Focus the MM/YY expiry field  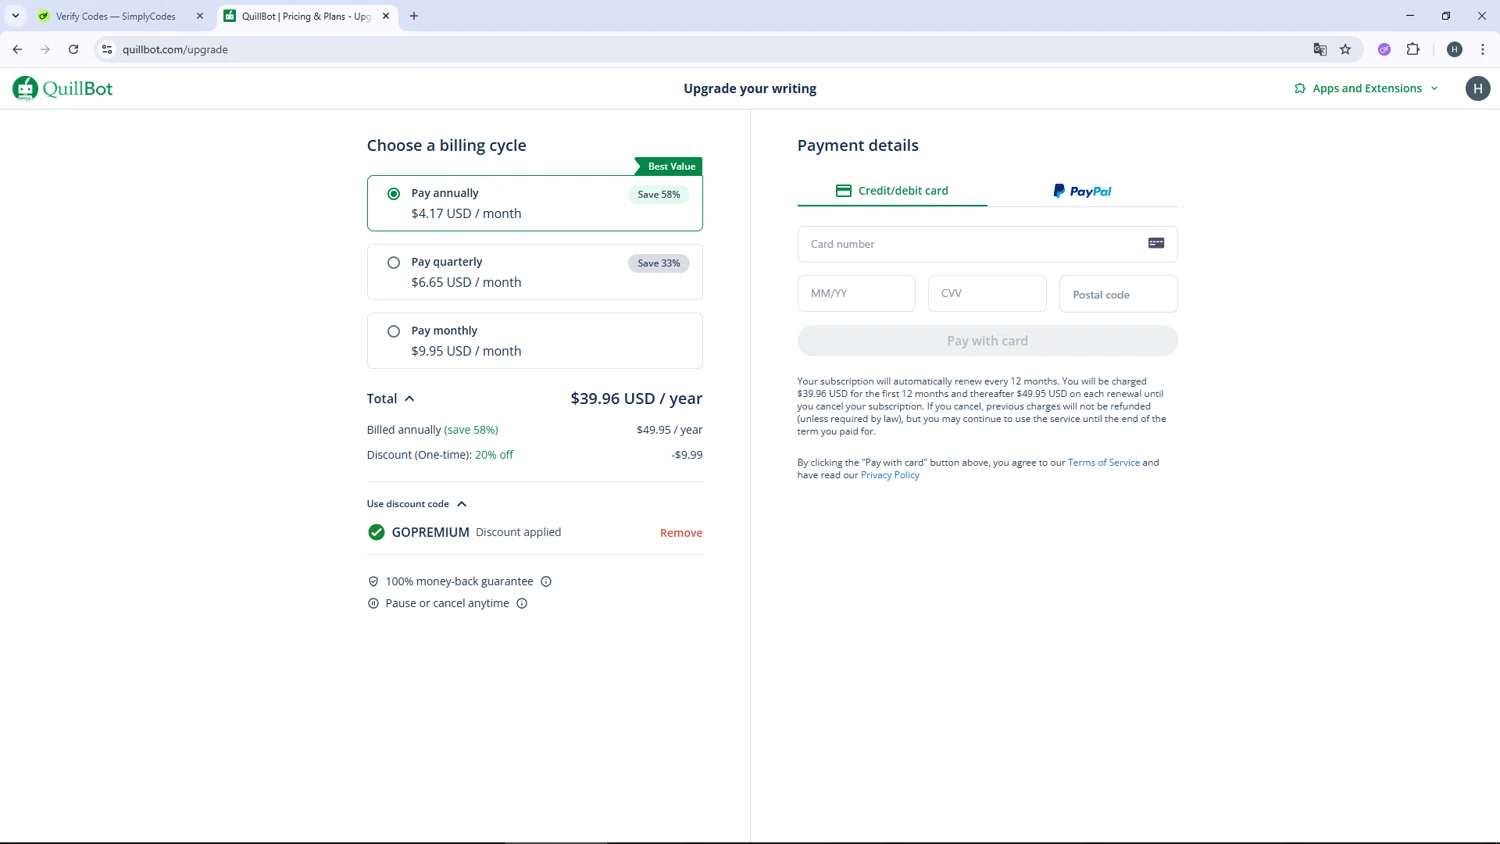[856, 294]
